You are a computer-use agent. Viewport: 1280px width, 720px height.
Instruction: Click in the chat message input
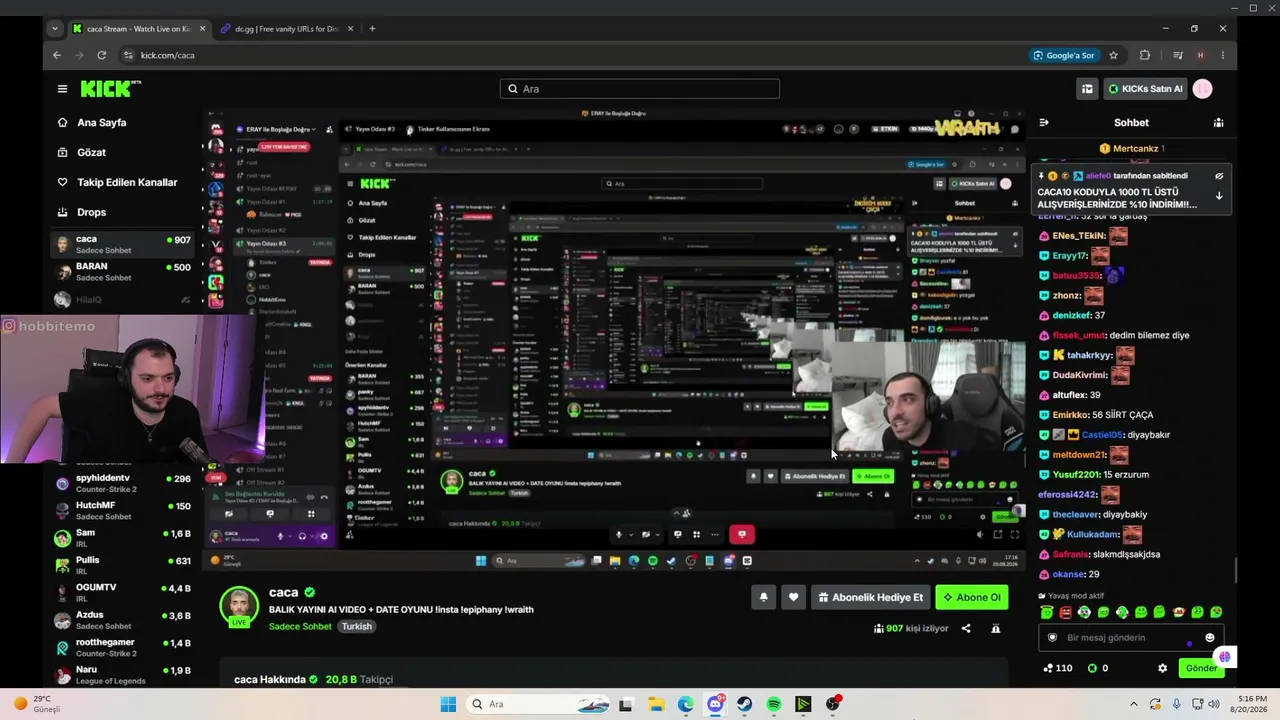[x=1130, y=638]
